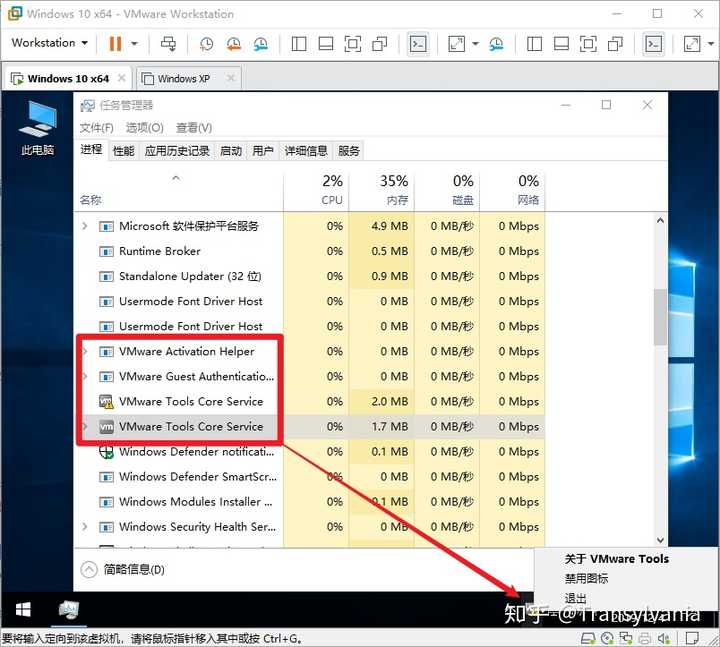
Task: Click the VMware Workstation logo icon
Action: point(15,14)
